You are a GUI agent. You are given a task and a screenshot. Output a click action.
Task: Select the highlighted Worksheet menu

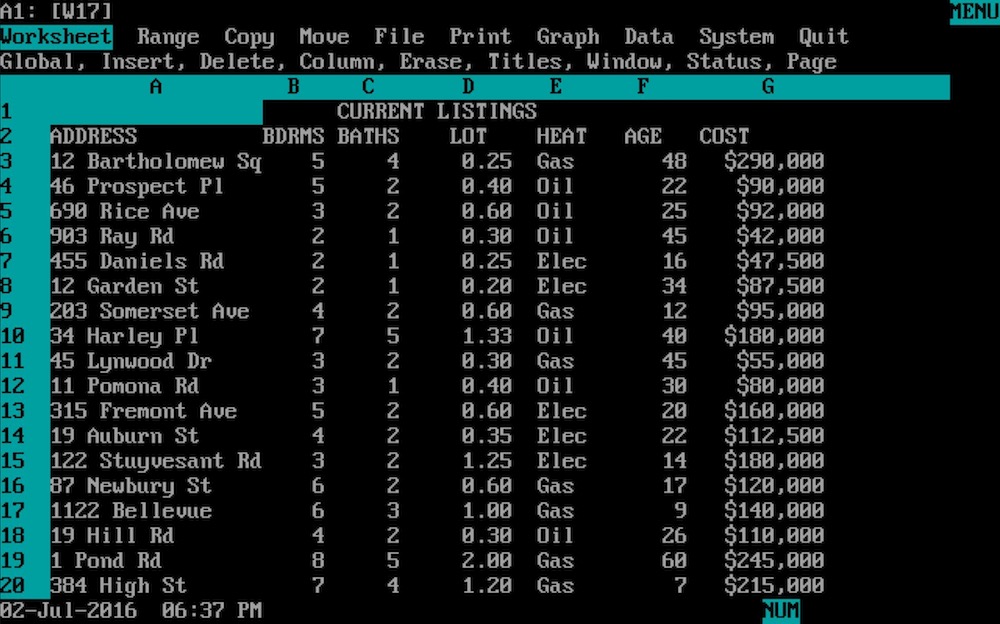pyautogui.click(x=56, y=37)
